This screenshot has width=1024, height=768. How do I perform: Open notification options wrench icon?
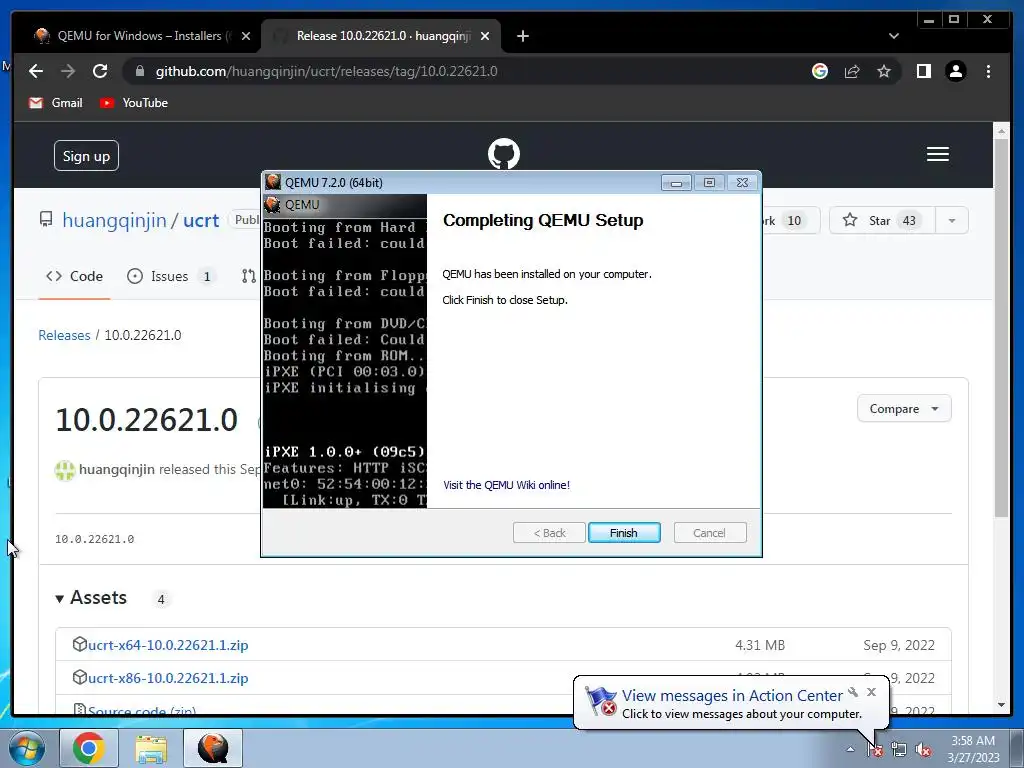pyautogui.click(x=853, y=692)
